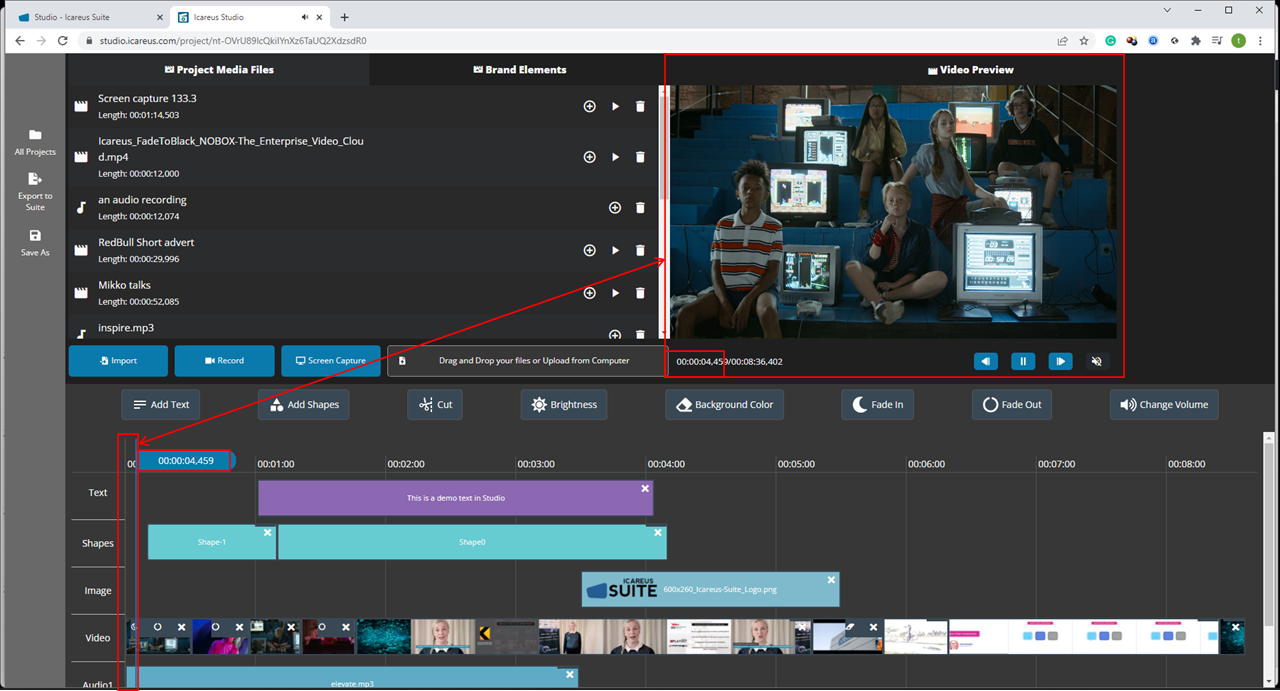Add RedBull Short advert to timeline
Viewport: 1280px width, 691px height.
point(590,250)
